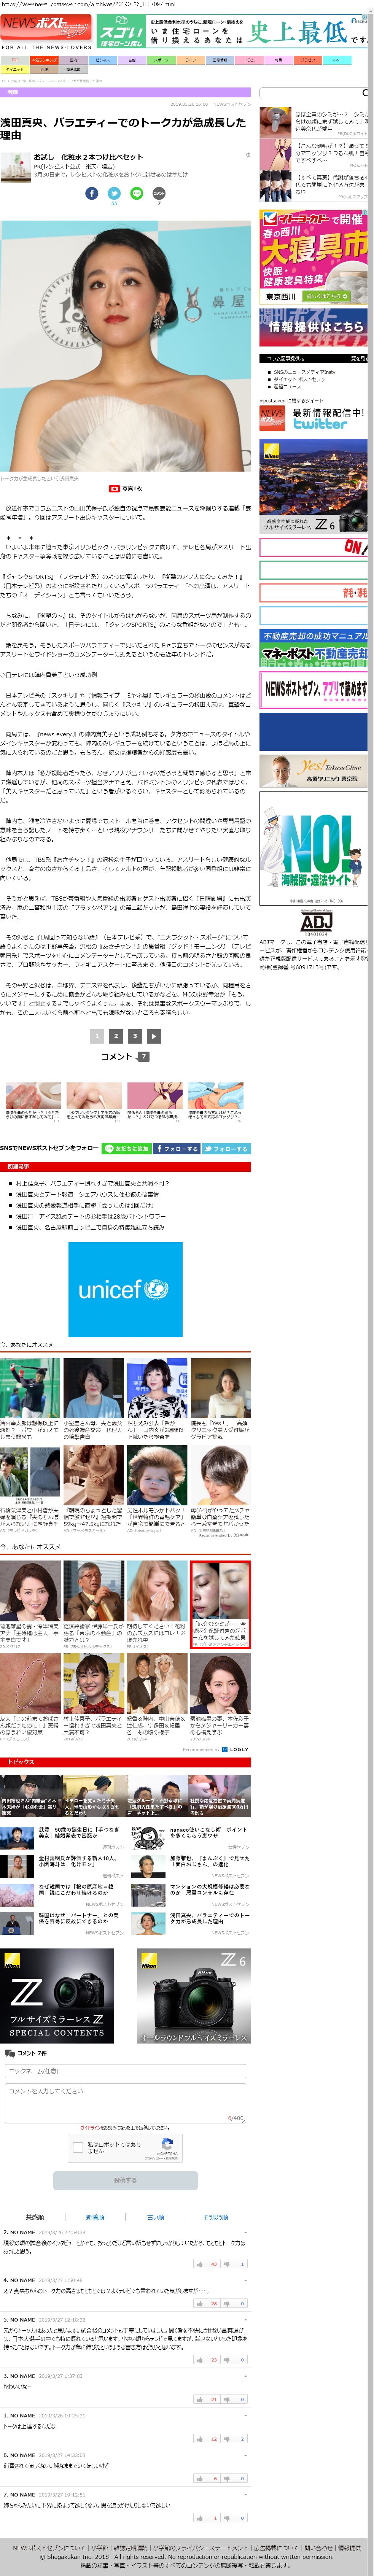Submit comment with 投稿する button
The width and height of the screenshot is (374, 2576).
click(125, 2180)
